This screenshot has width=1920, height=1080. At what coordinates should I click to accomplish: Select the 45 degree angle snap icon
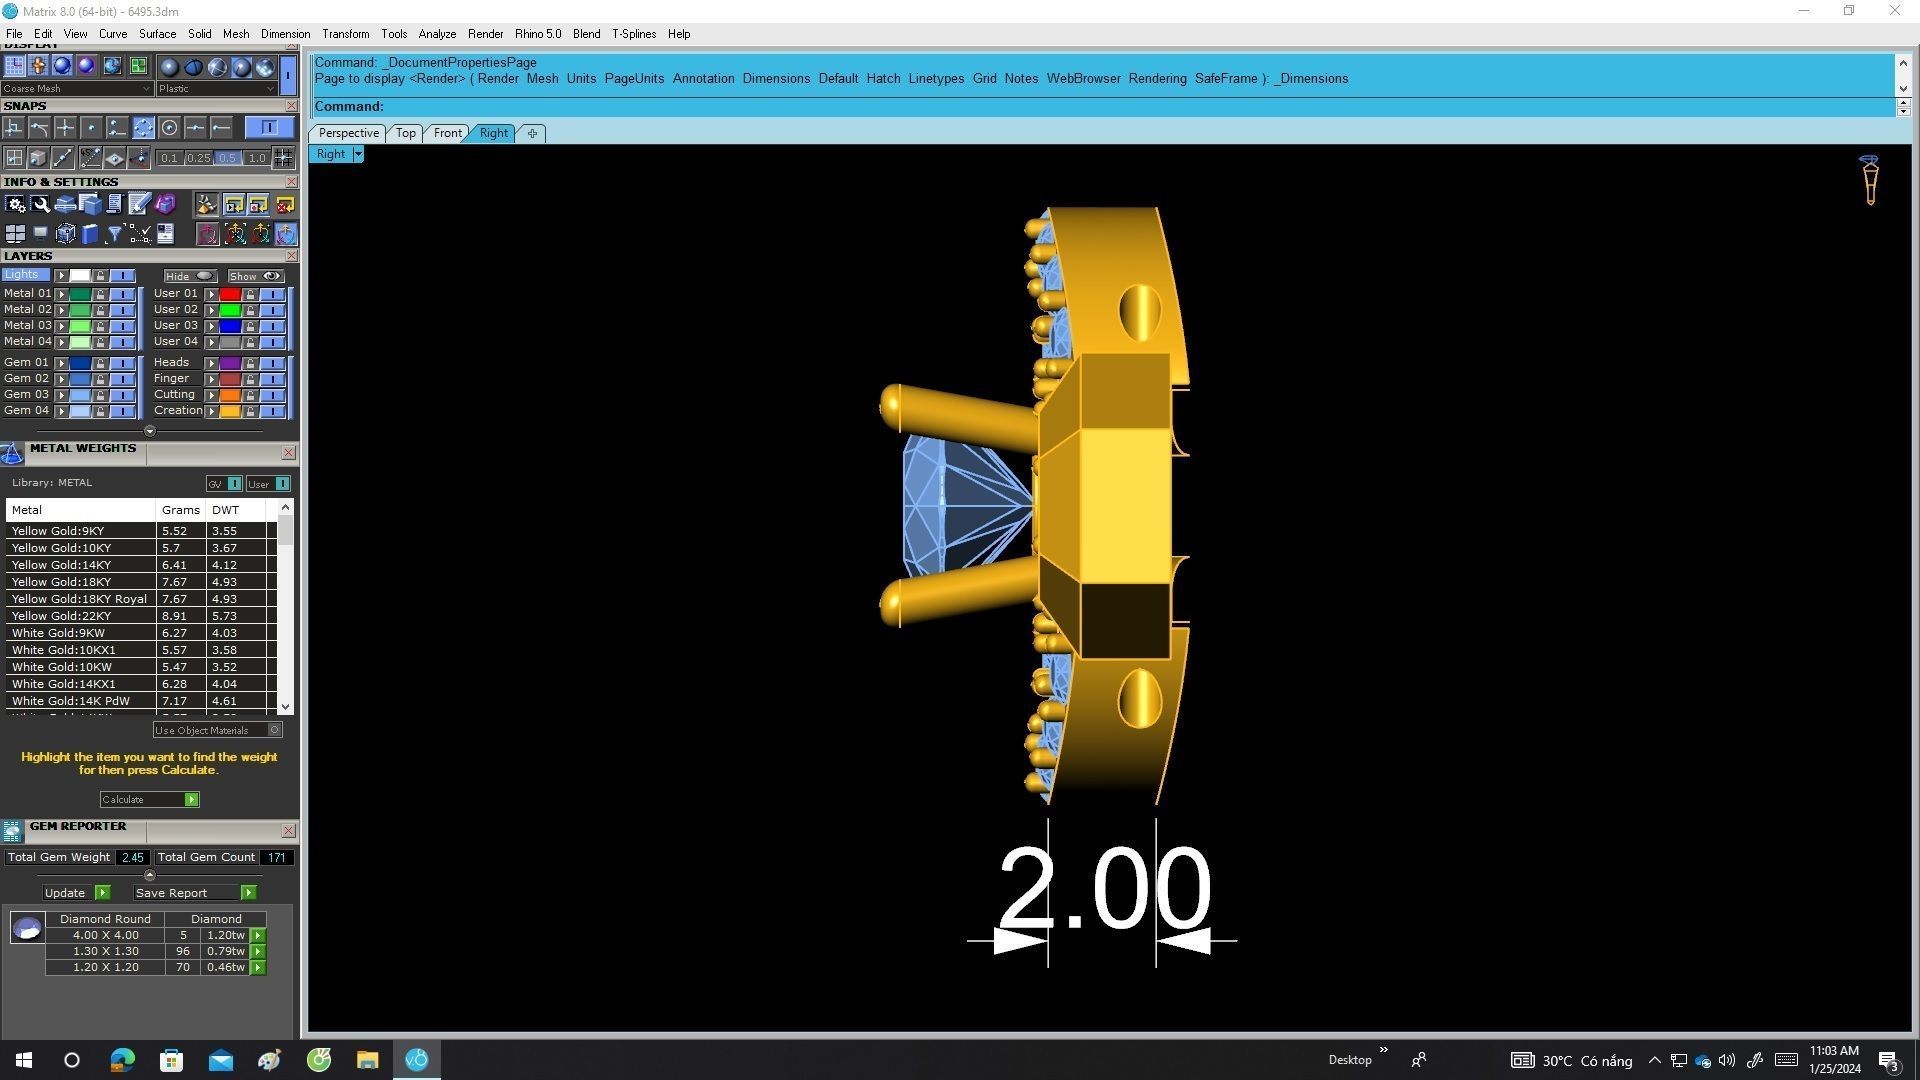pos(90,158)
